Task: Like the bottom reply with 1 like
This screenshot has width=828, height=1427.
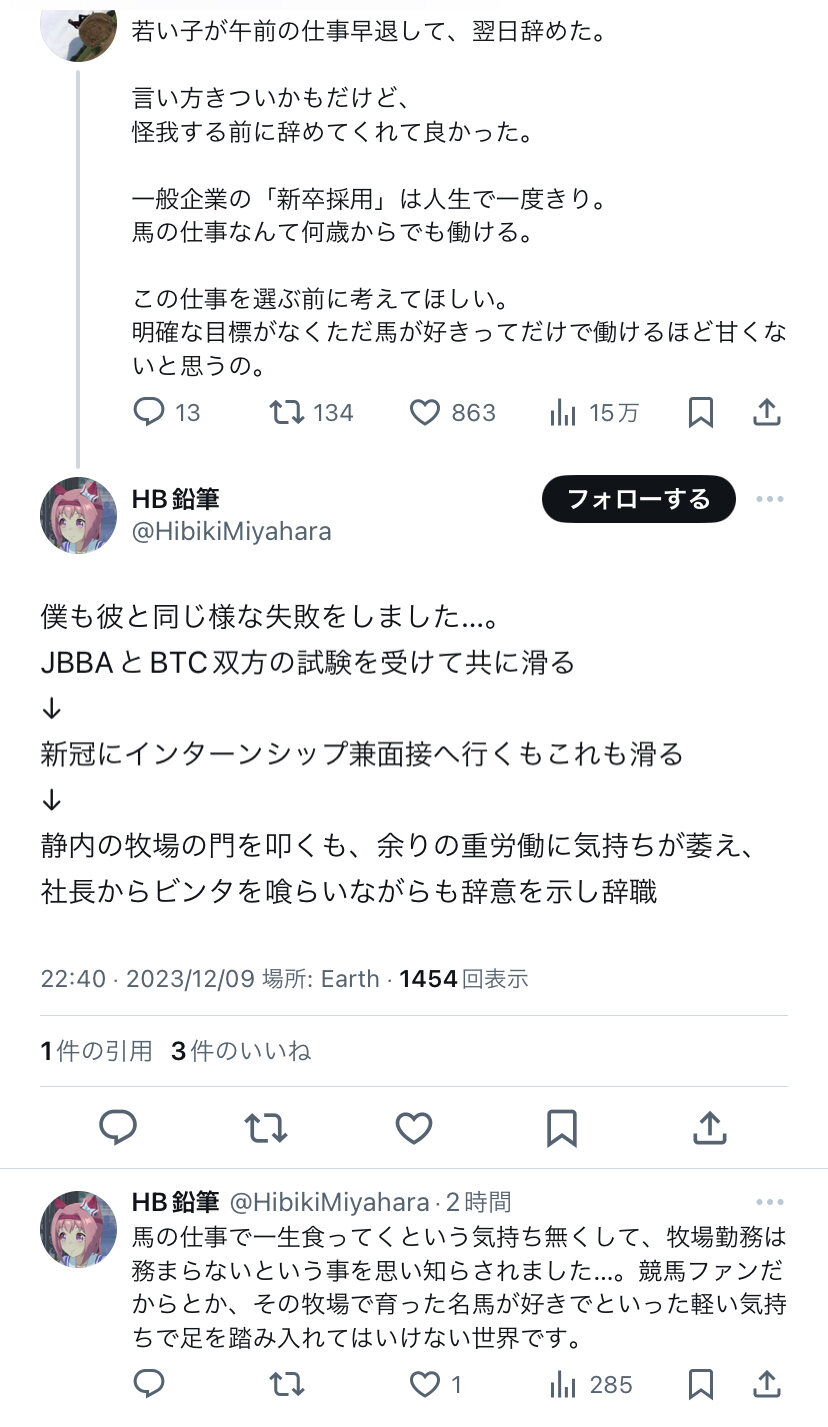Action: [x=425, y=1384]
